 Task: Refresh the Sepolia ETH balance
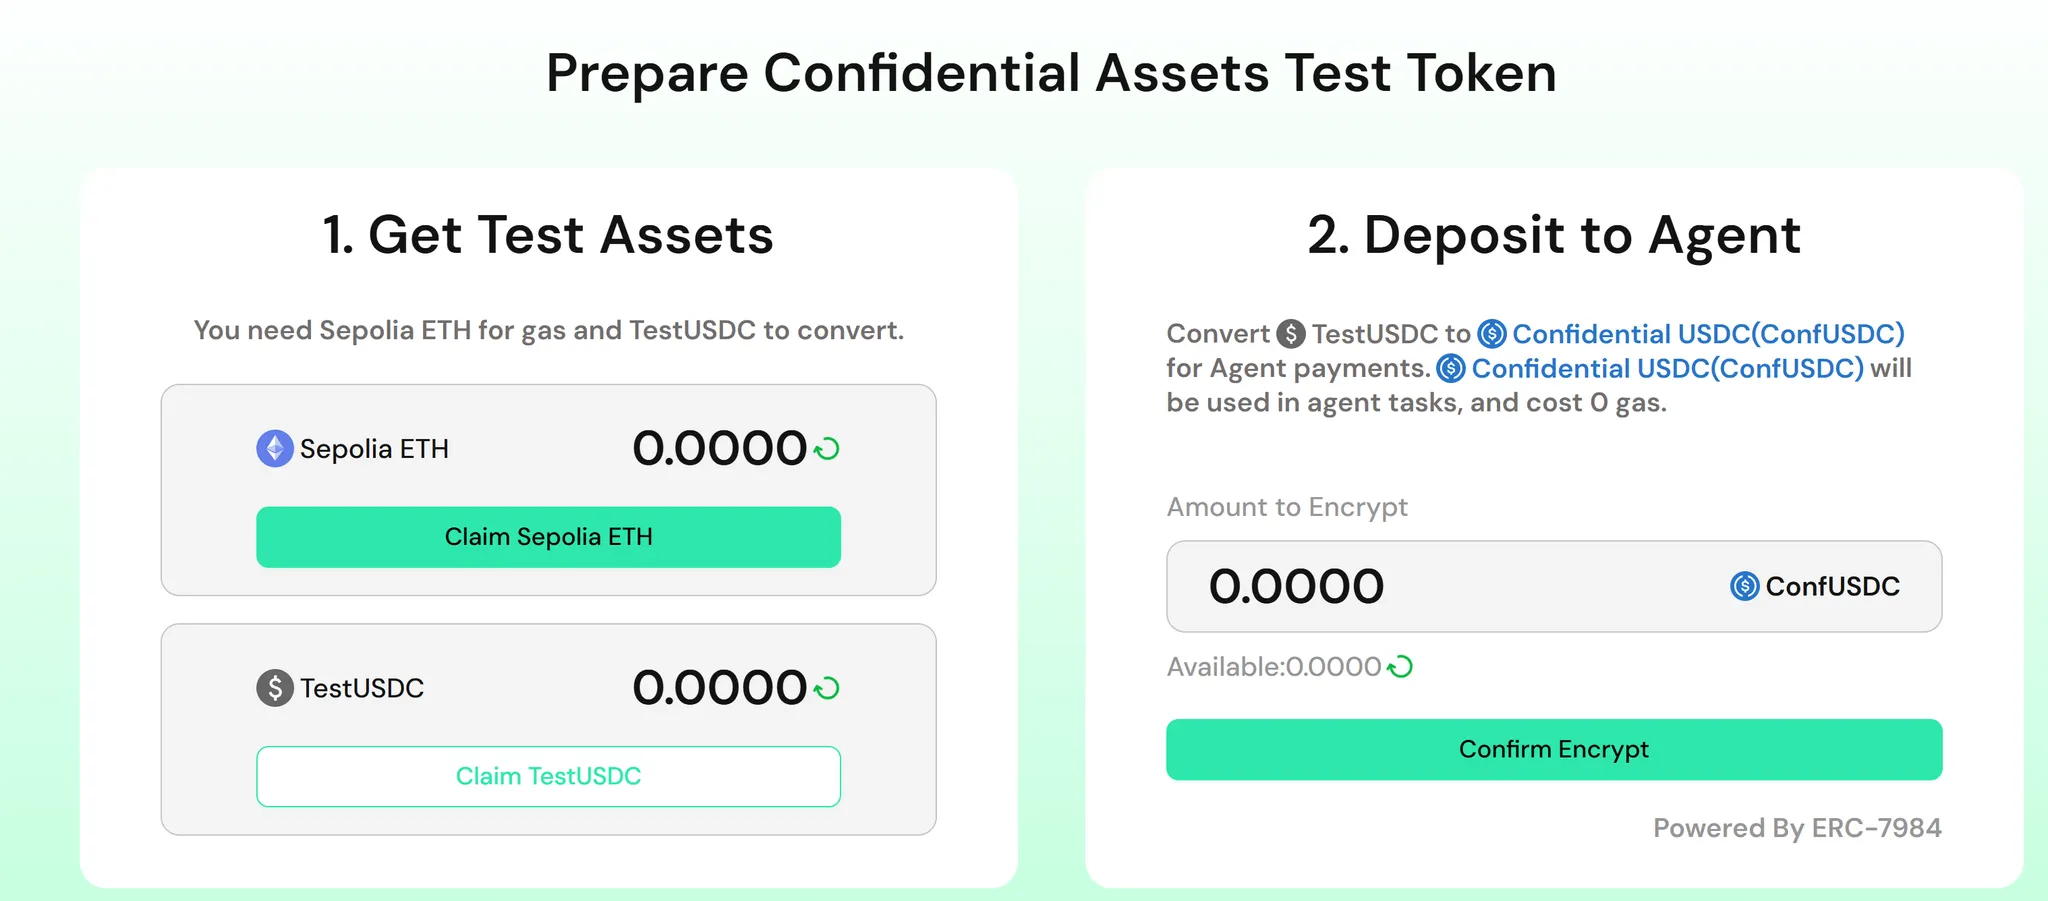[827, 450]
